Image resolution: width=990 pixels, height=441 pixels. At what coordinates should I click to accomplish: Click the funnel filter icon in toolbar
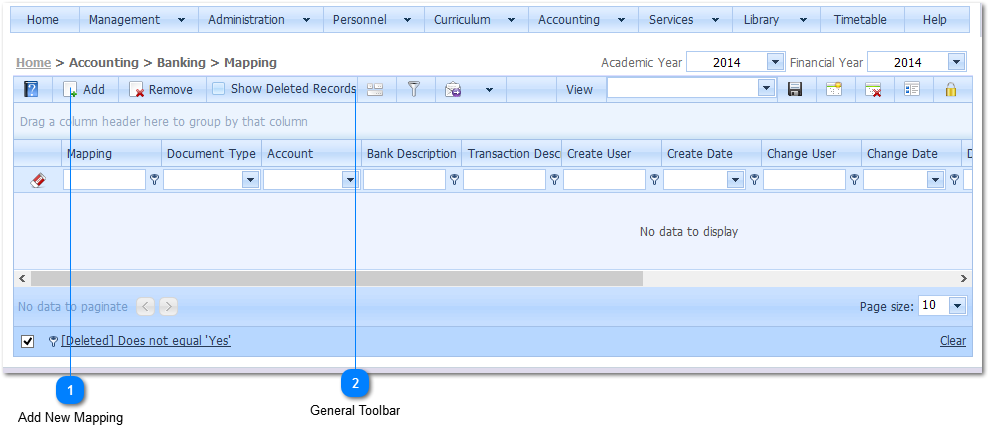click(414, 90)
